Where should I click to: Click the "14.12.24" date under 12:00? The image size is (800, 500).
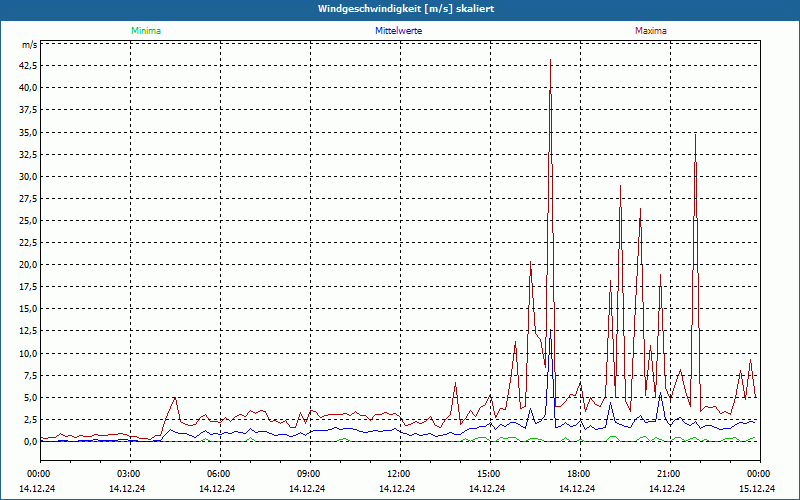pos(397,488)
